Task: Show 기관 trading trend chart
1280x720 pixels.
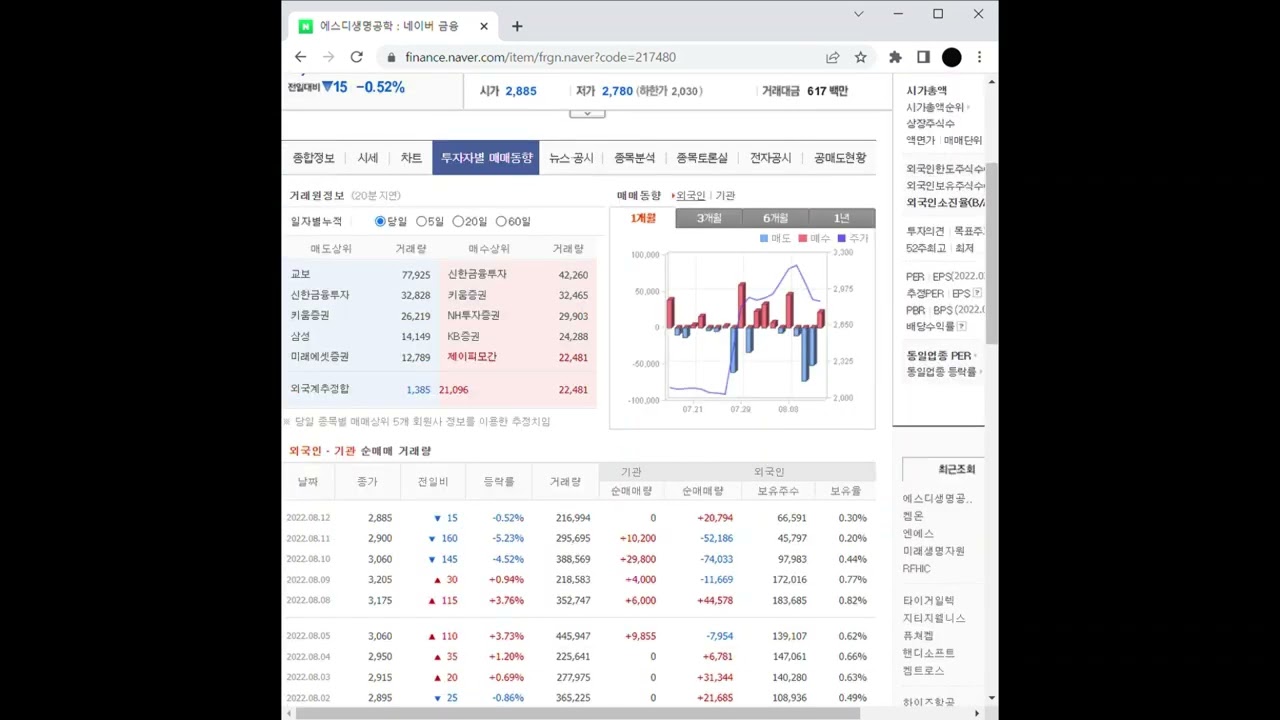Action: point(725,196)
